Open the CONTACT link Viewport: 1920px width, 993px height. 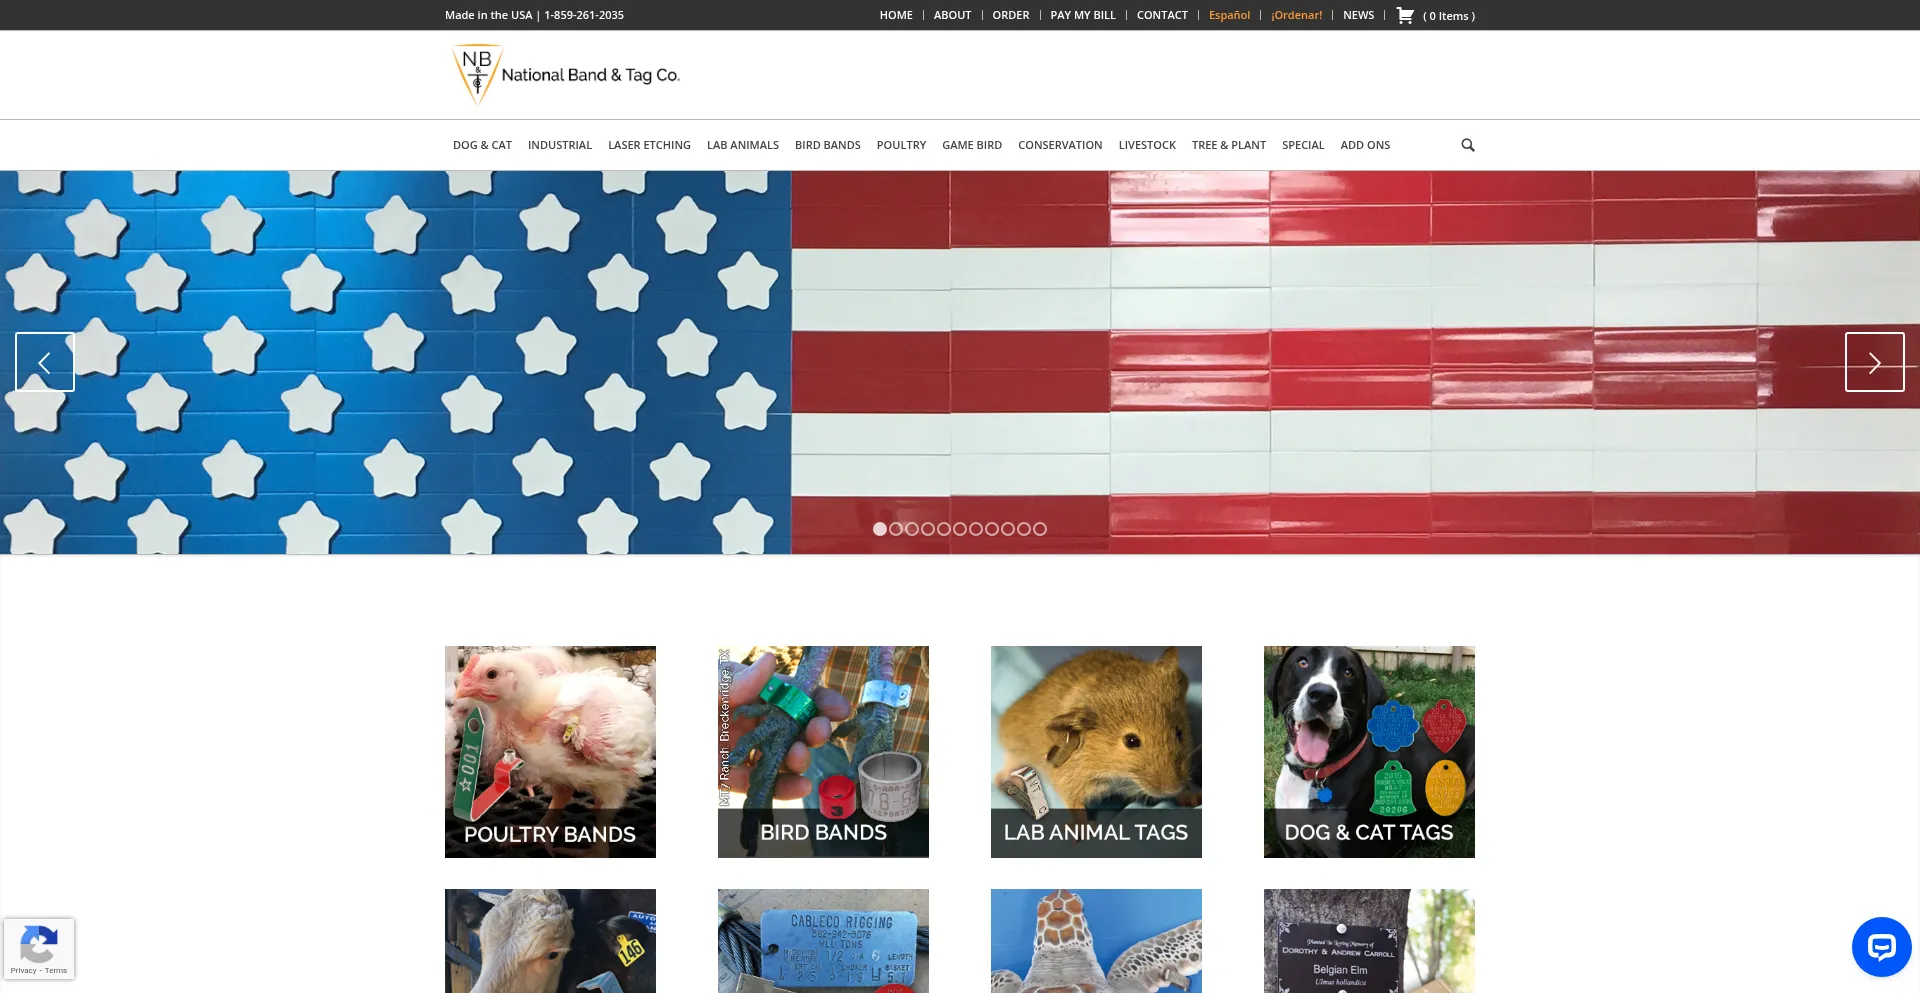[1162, 15]
